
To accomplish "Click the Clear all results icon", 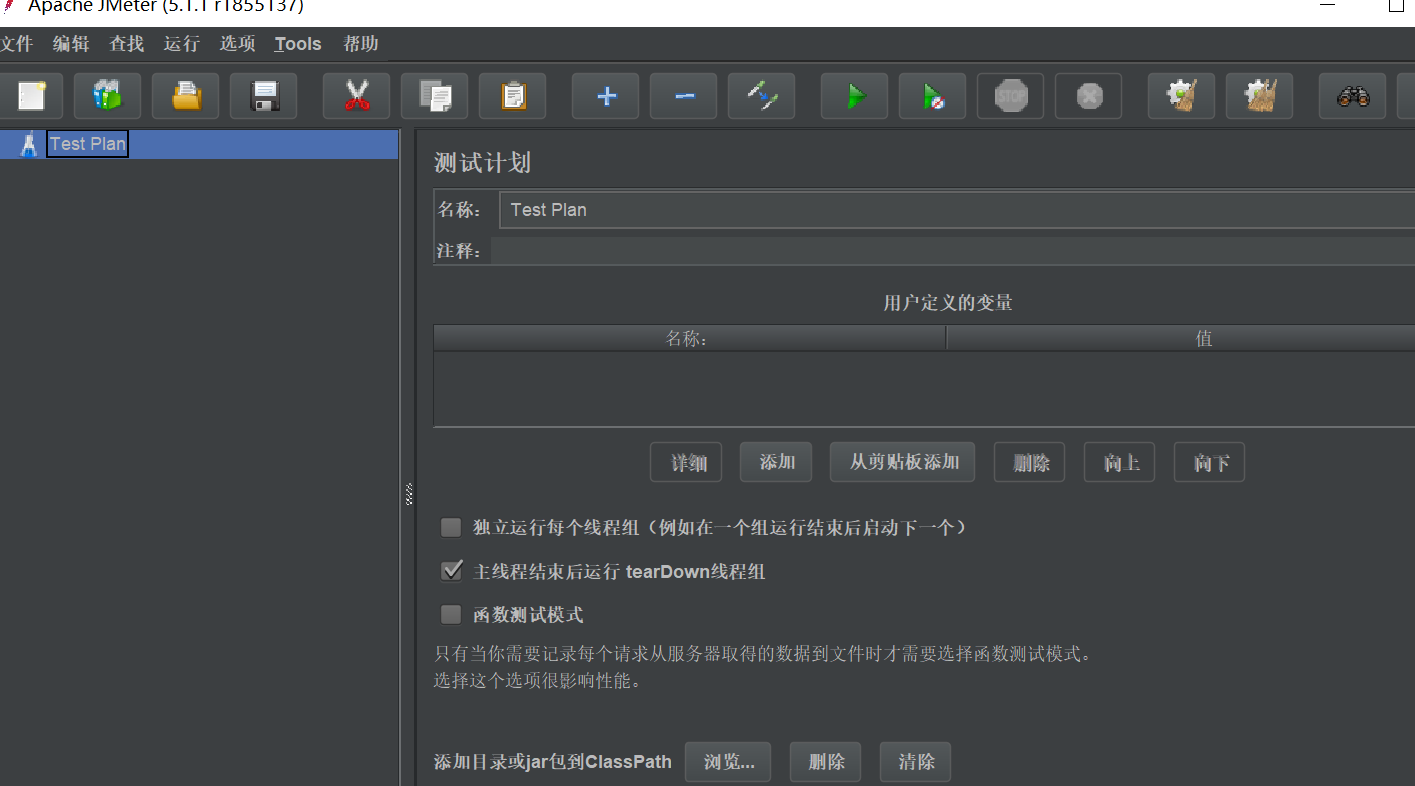I will coord(1260,96).
